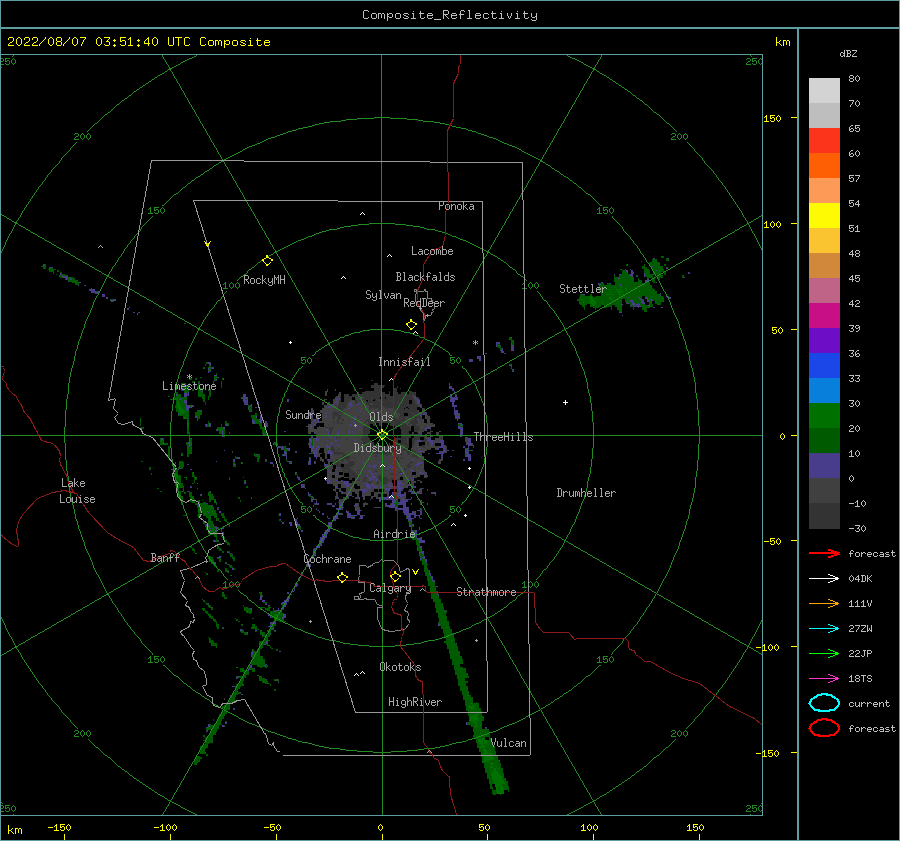This screenshot has width=900, height=841.
Task: Click the RedDeer city label
Action: tap(424, 303)
